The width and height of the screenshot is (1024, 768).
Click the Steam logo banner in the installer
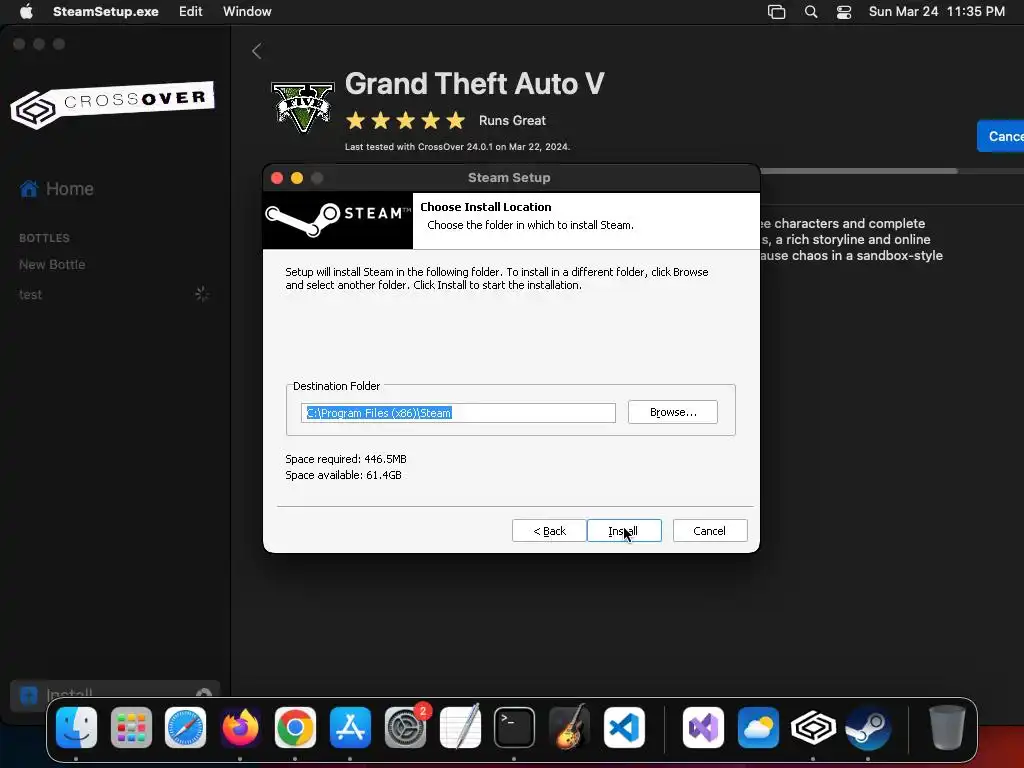coord(338,221)
